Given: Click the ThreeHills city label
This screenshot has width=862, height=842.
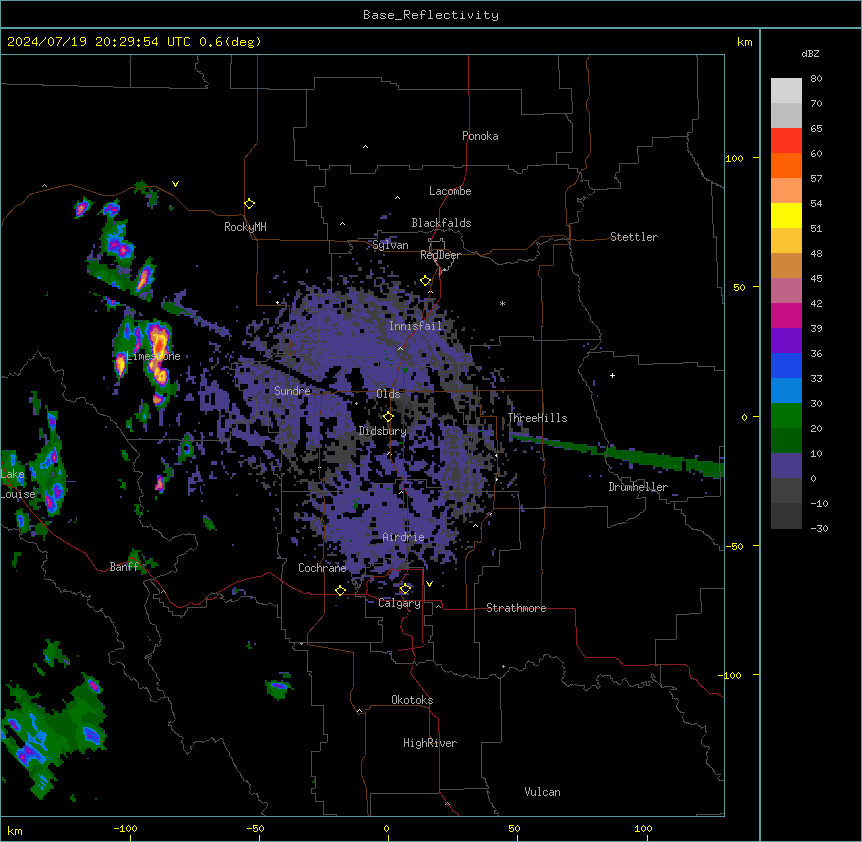Looking at the screenshot, I should pyautogui.click(x=537, y=418).
